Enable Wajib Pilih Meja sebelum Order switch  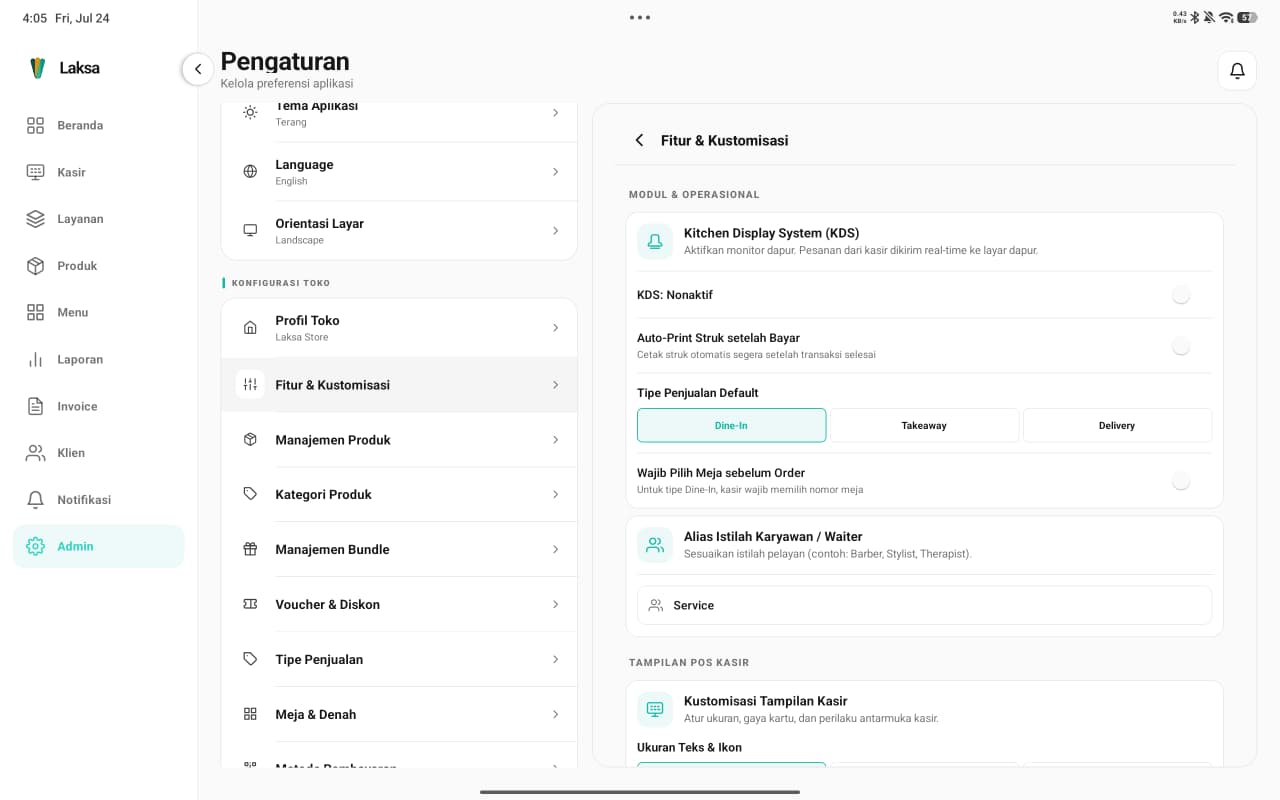coord(1181,481)
